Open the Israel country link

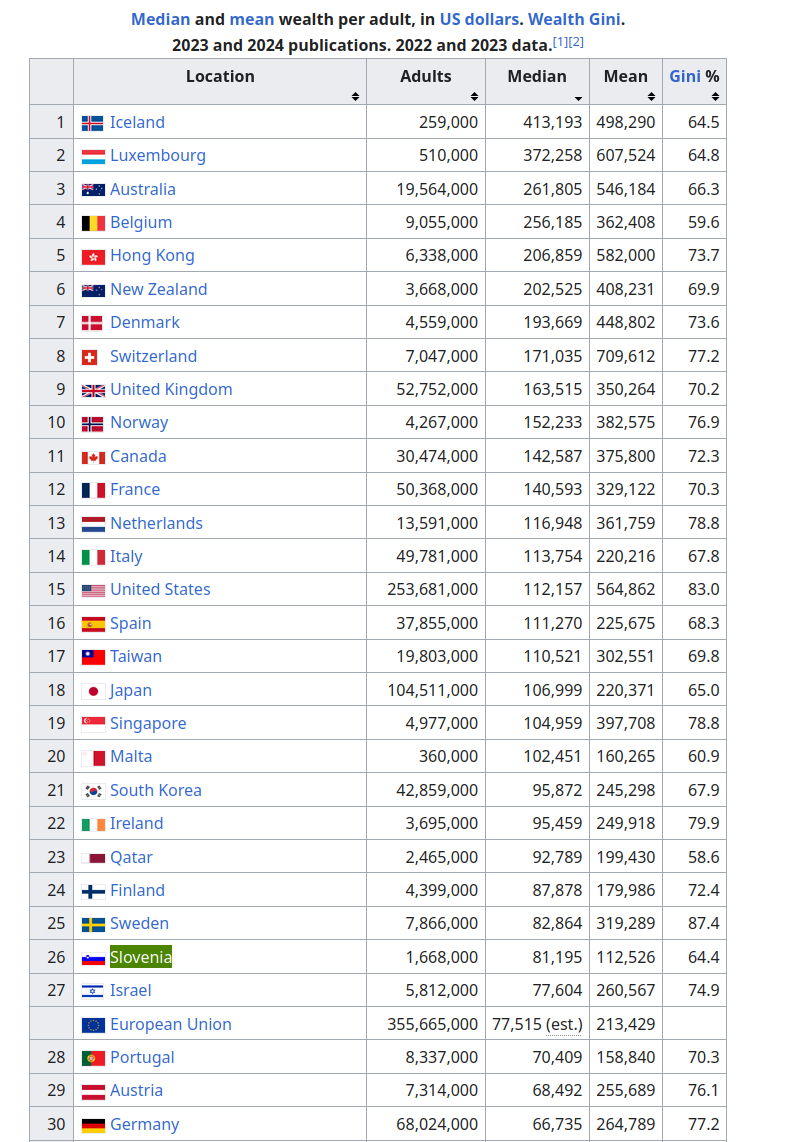click(x=131, y=991)
